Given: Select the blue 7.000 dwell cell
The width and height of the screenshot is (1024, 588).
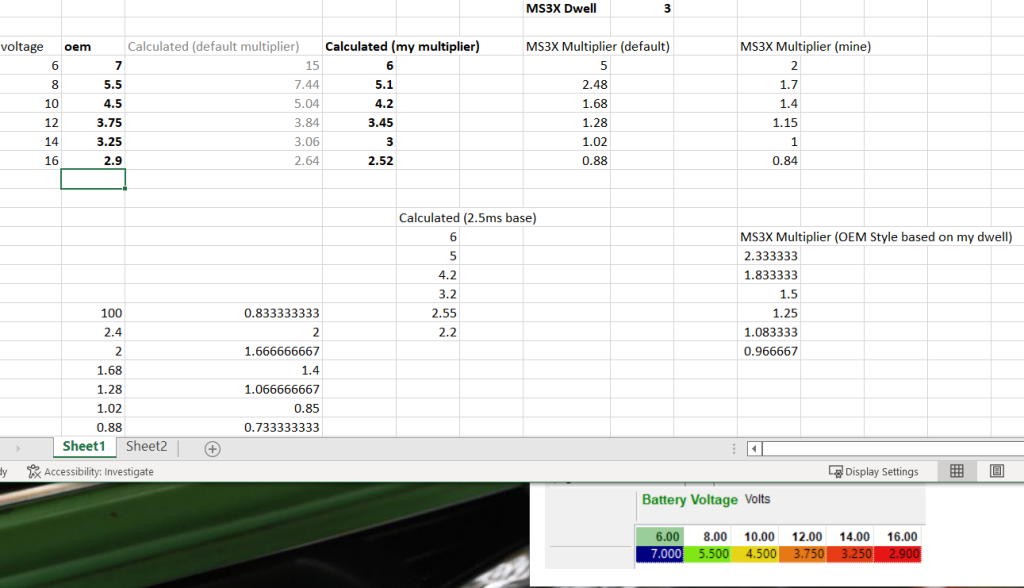Looking at the screenshot, I should pyautogui.click(x=660, y=554).
